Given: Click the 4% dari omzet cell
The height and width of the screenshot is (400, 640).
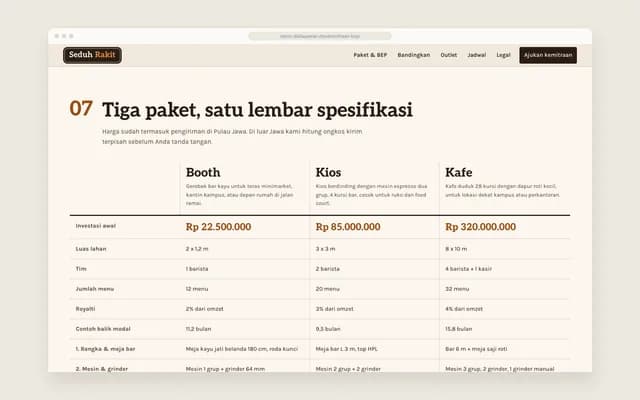Looking at the screenshot, I should (464, 309).
